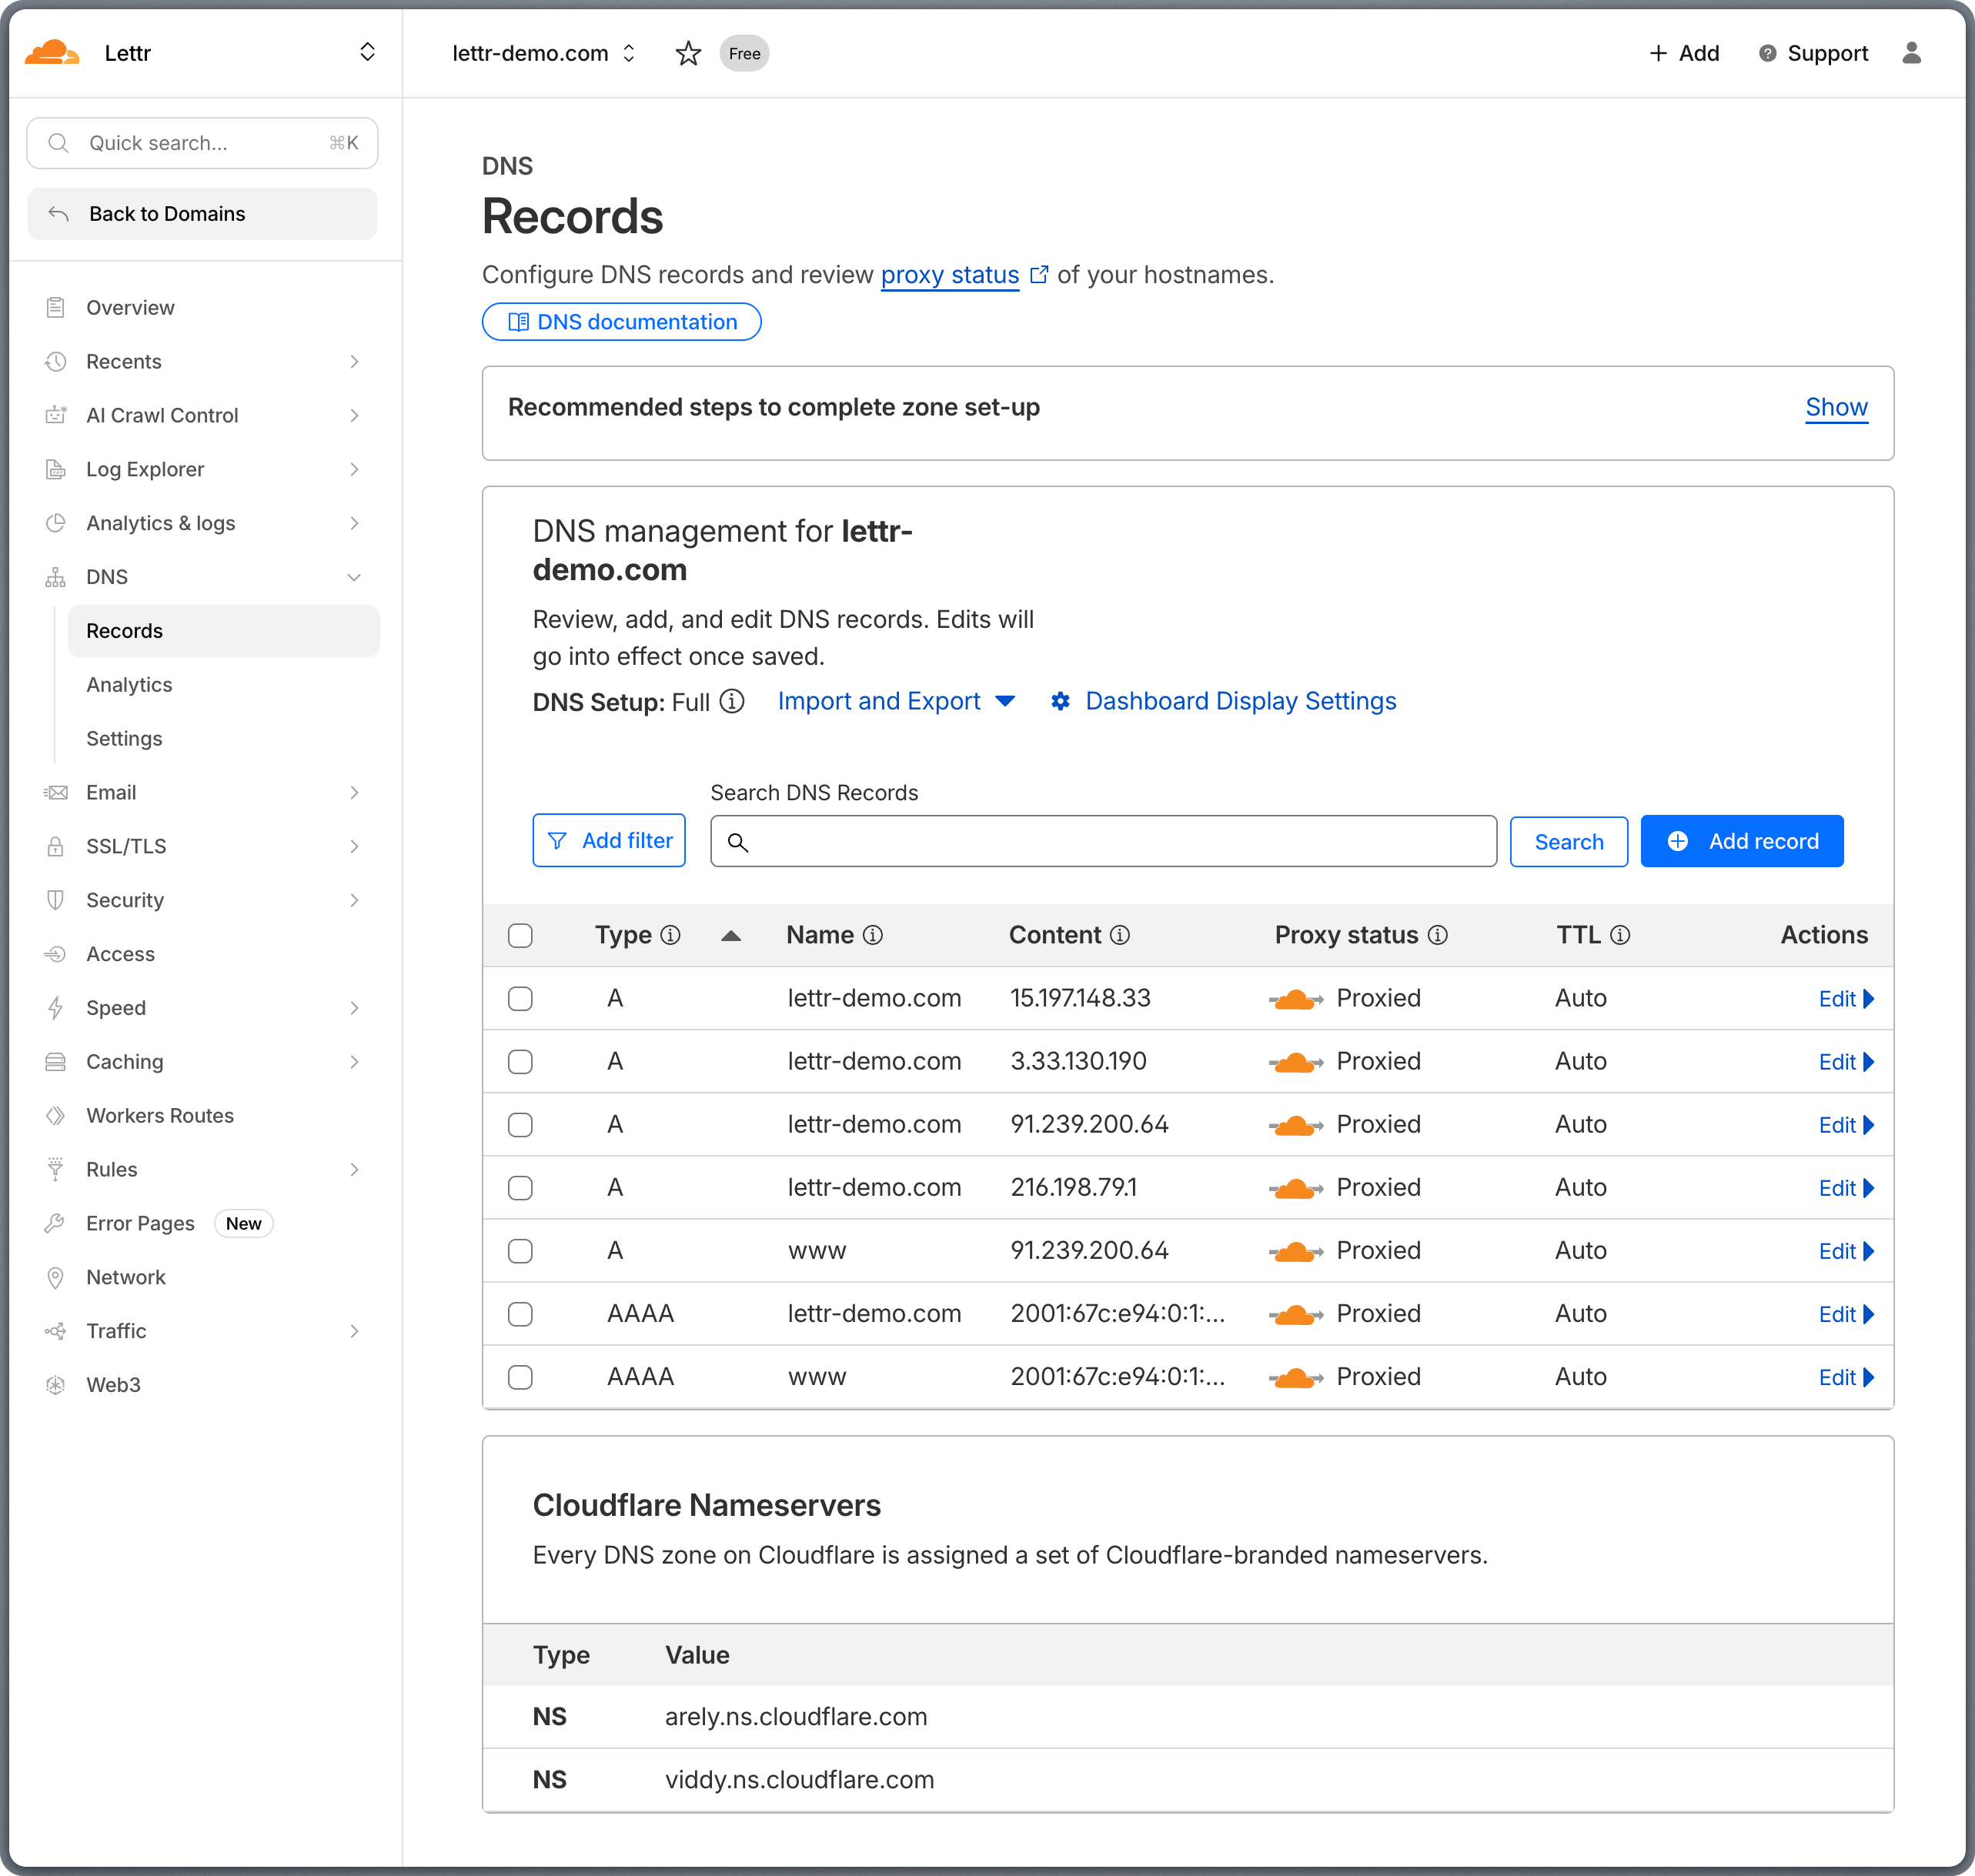Open the Web3 section icon
The height and width of the screenshot is (1876, 1975).
56,1384
